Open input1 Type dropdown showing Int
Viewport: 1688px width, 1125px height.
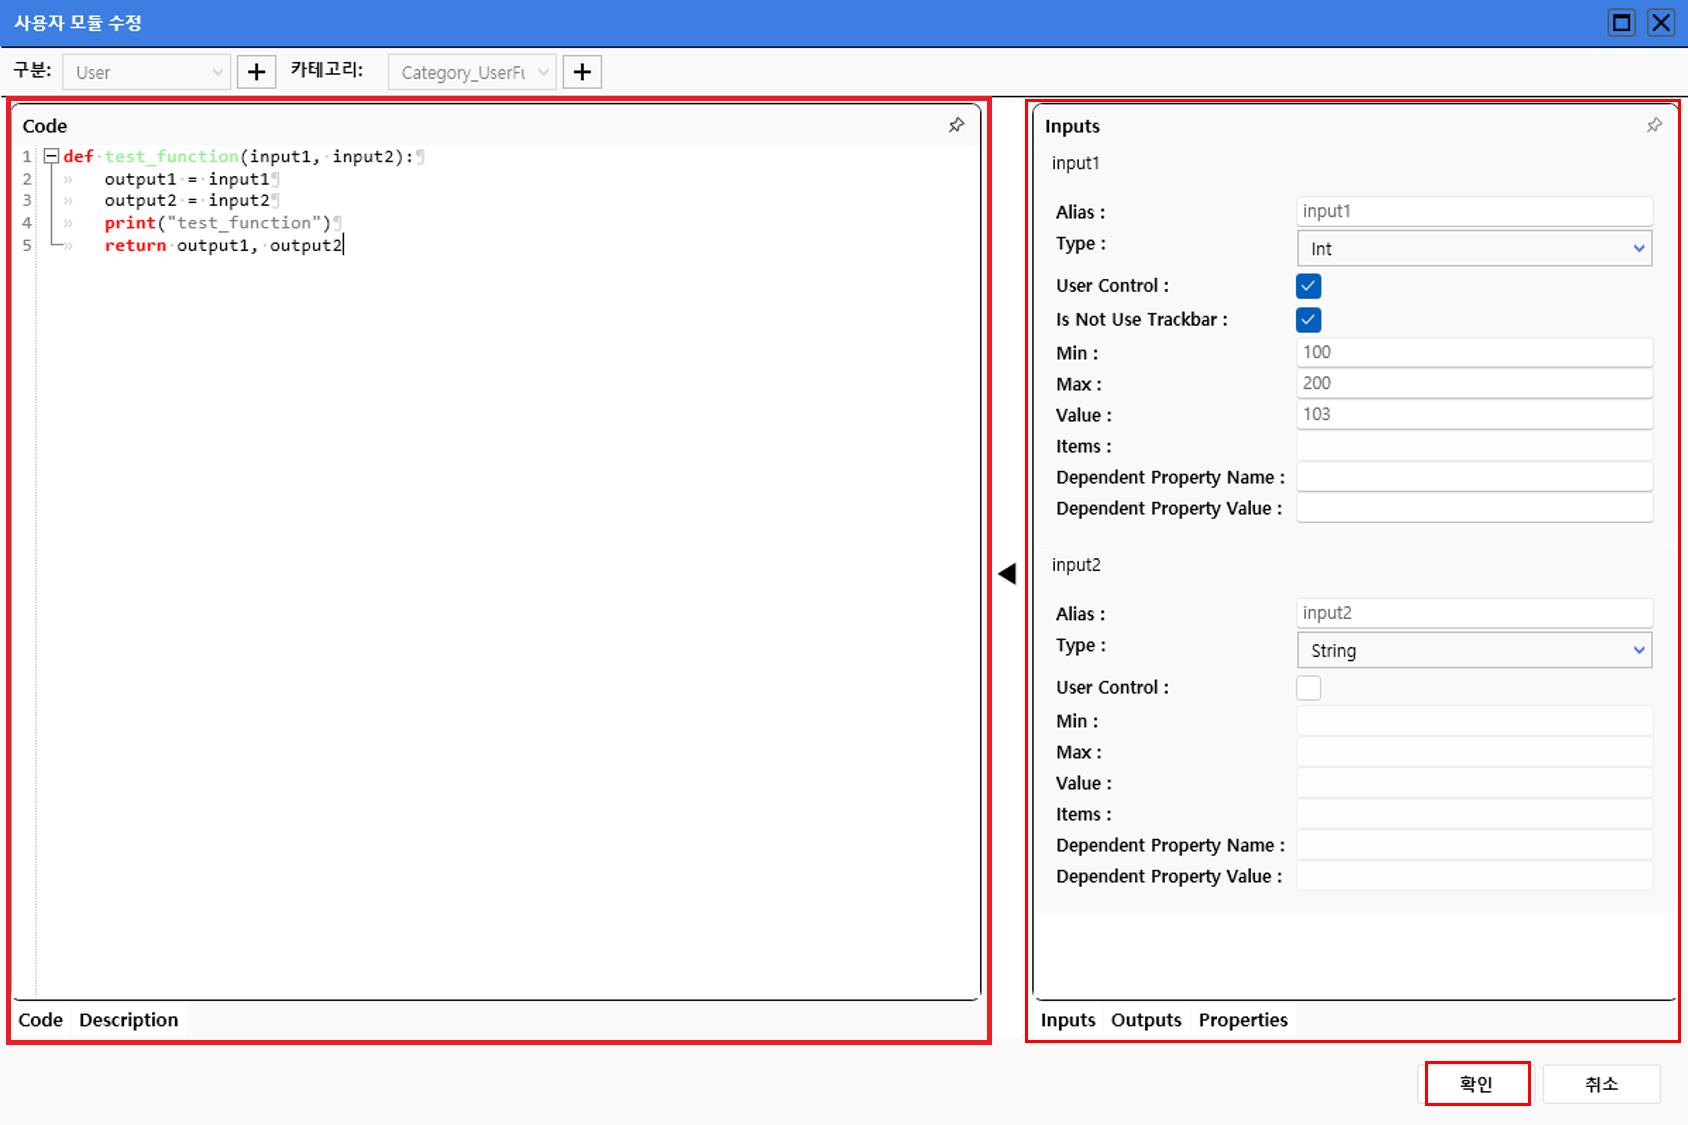pos(1474,249)
